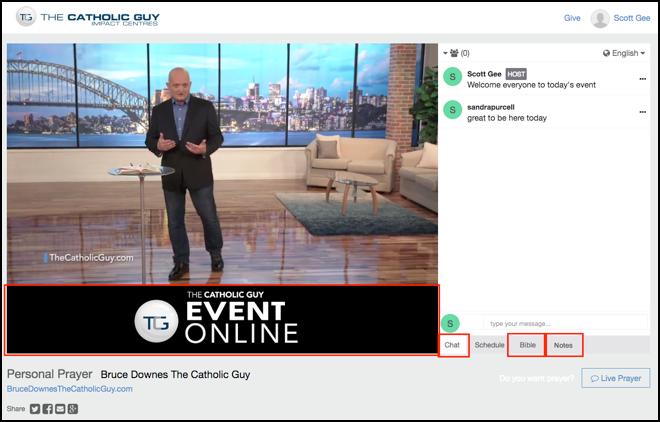Switch to the Bible tab
Screen dimensions: 660x422
pyautogui.click(x=527, y=345)
